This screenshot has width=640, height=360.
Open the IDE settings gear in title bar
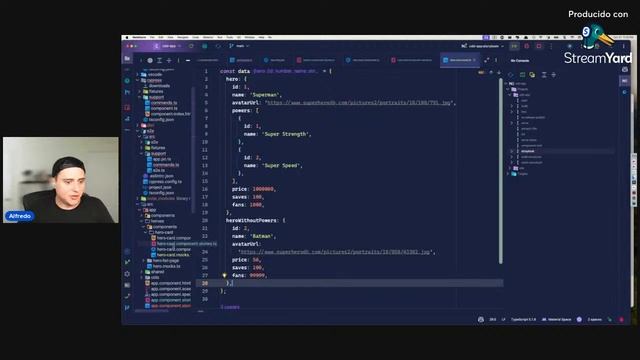pos(569,46)
